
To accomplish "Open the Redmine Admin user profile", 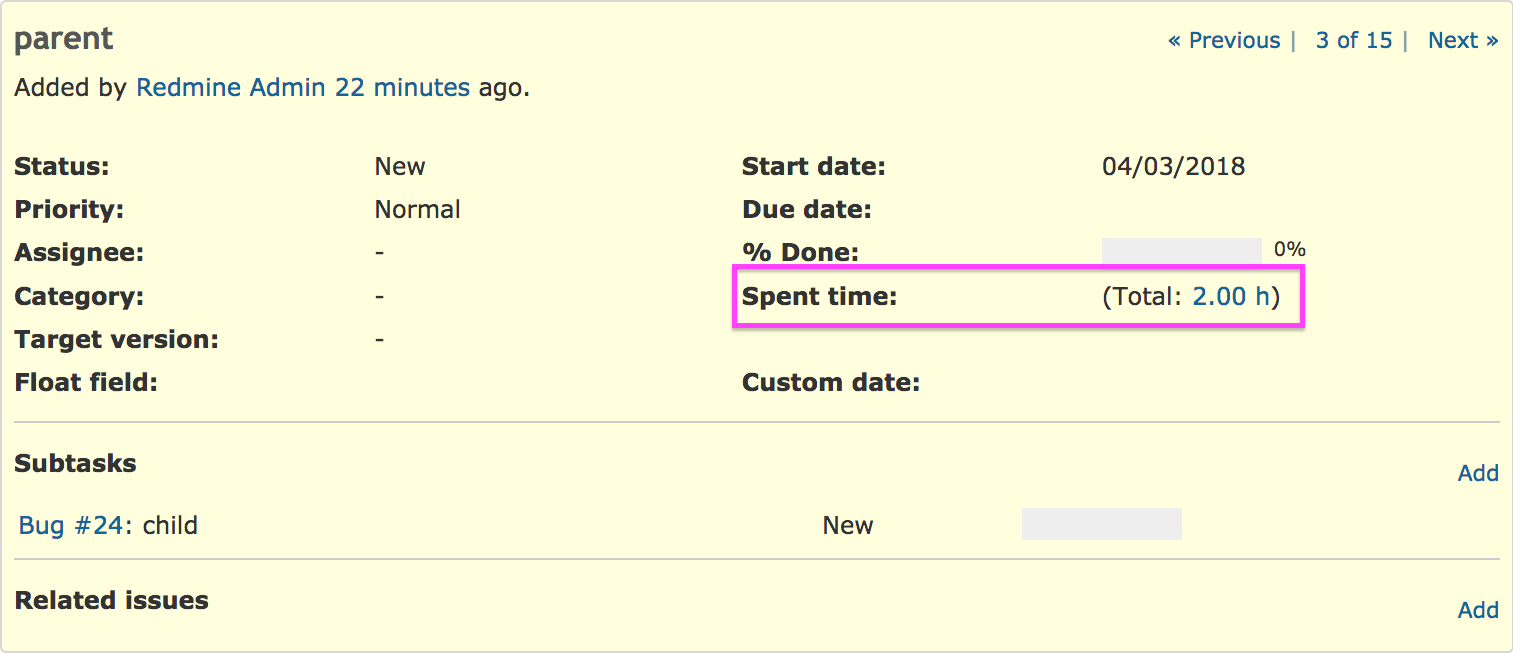I will tap(230, 88).
